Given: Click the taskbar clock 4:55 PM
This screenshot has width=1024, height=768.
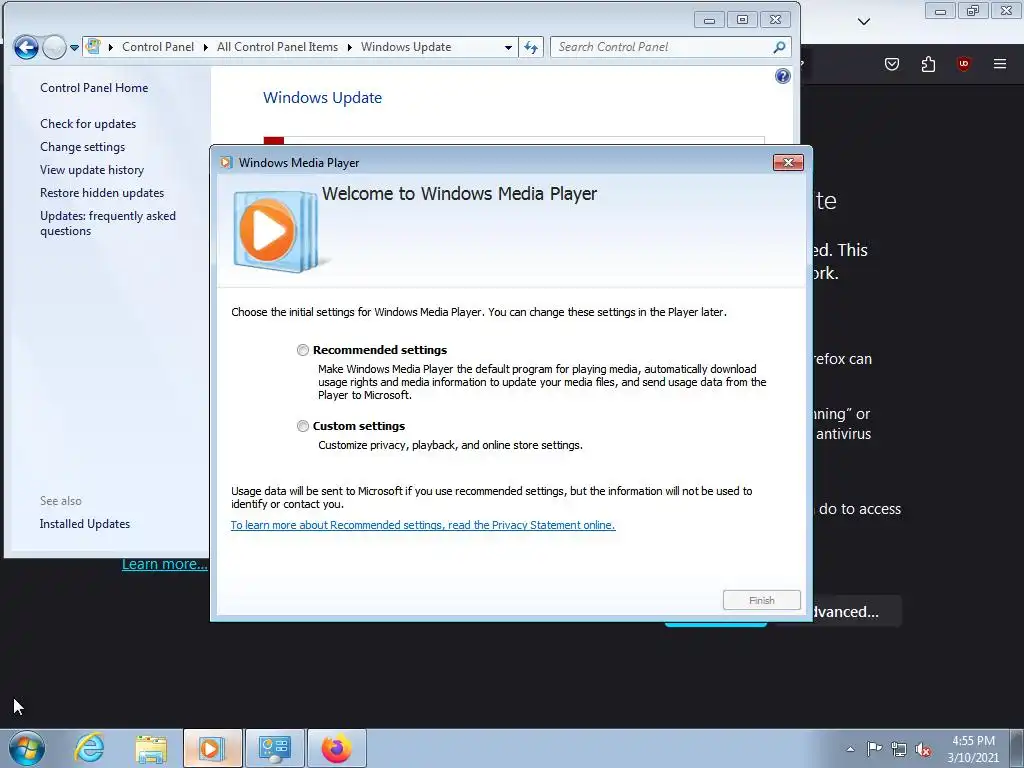Looking at the screenshot, I should (973, 749).
